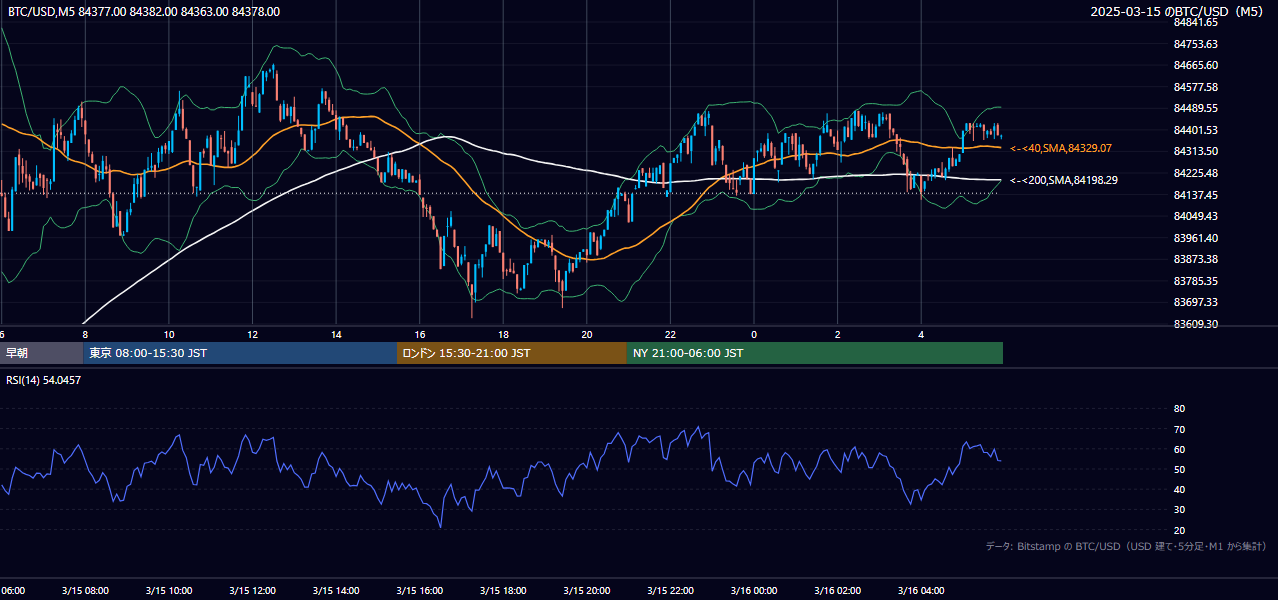Screen dimensions: 1278x600
Task: Click the 3/16 00:00 time axis label
Action: [x=754, y=590]
